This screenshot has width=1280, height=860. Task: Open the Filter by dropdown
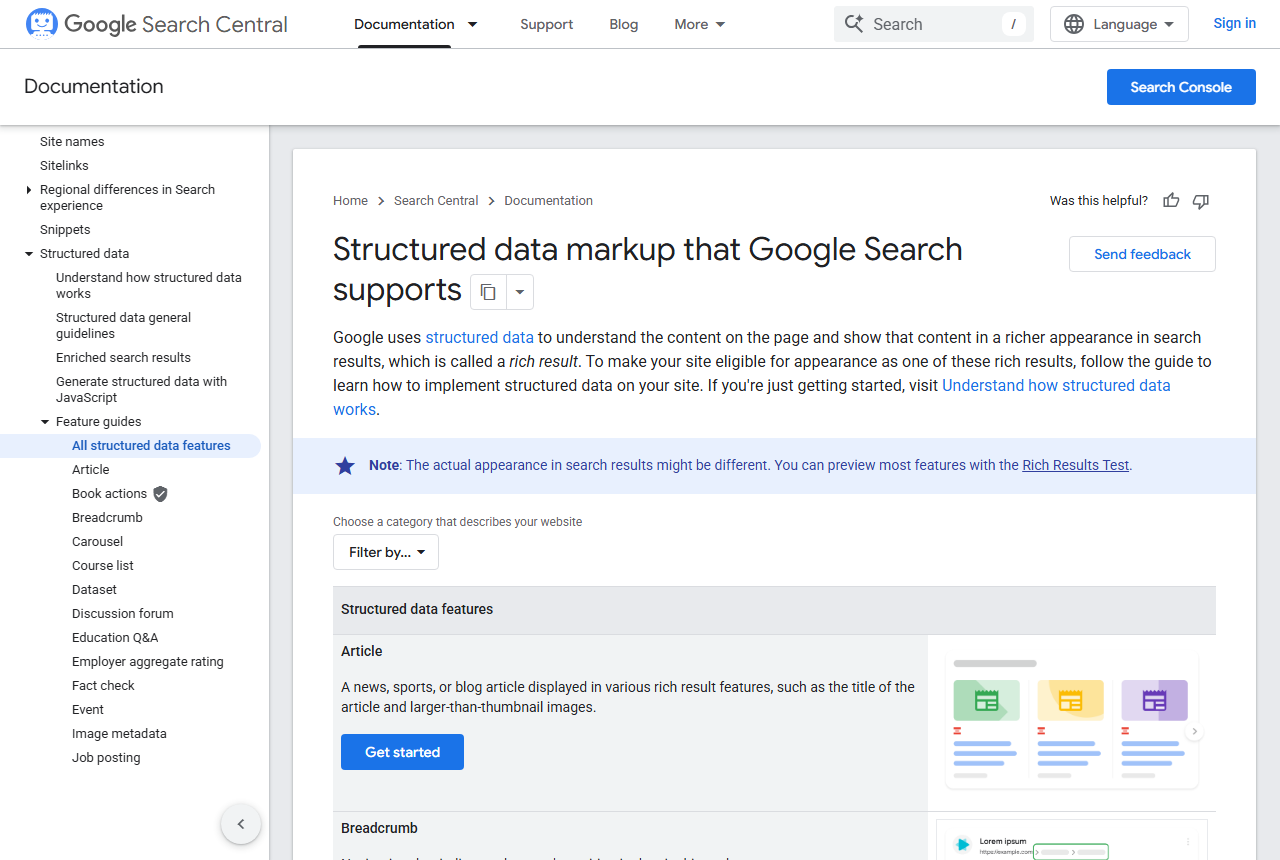[386, 552]
